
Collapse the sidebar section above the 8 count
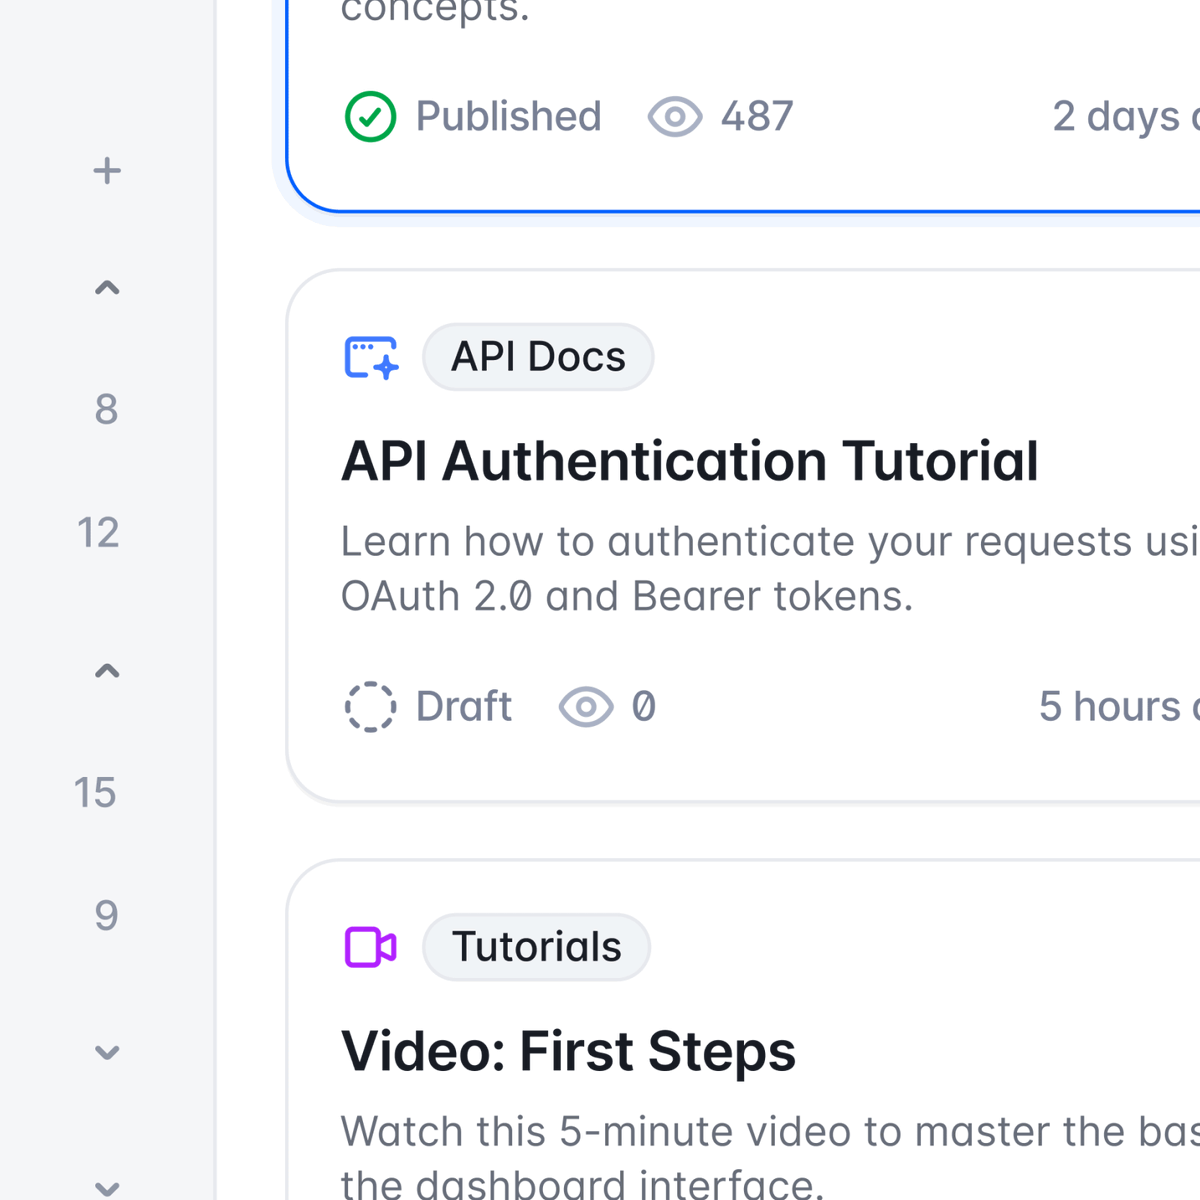107,288
